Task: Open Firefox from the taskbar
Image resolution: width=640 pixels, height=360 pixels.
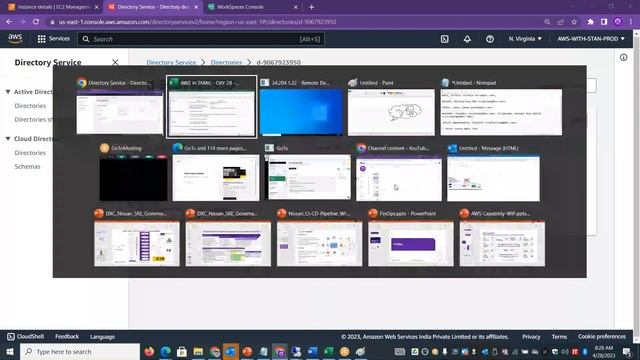Action: pos(149,351)
